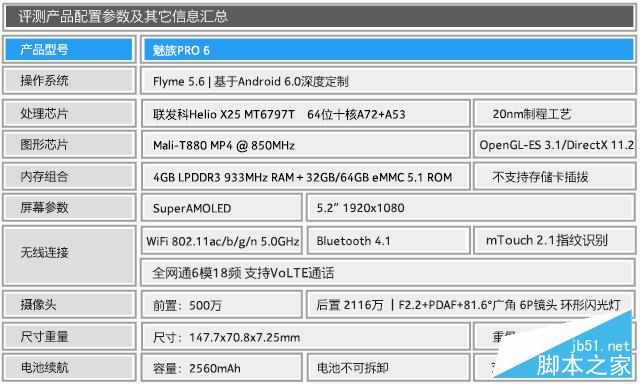The height and width of the screenshot is (384, 640).
Task: Select the '不支持存储卡插拔' cell
Action: click(555, 177)
